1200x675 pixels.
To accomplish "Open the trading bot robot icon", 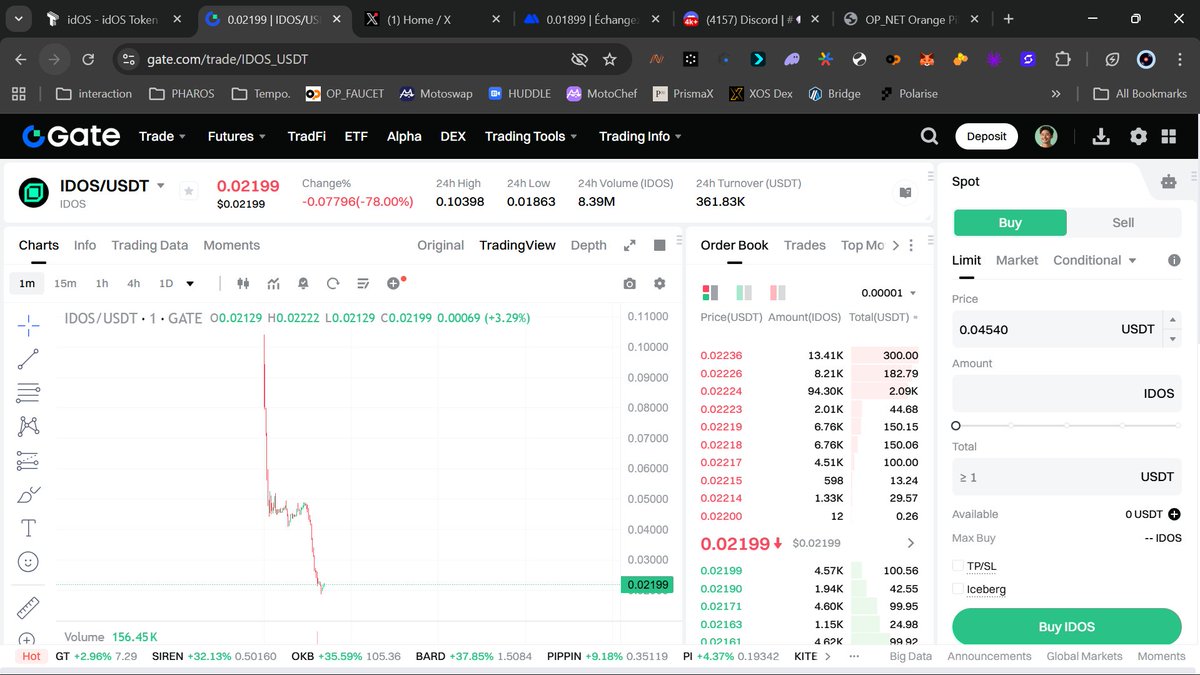I will point(1168,182).
